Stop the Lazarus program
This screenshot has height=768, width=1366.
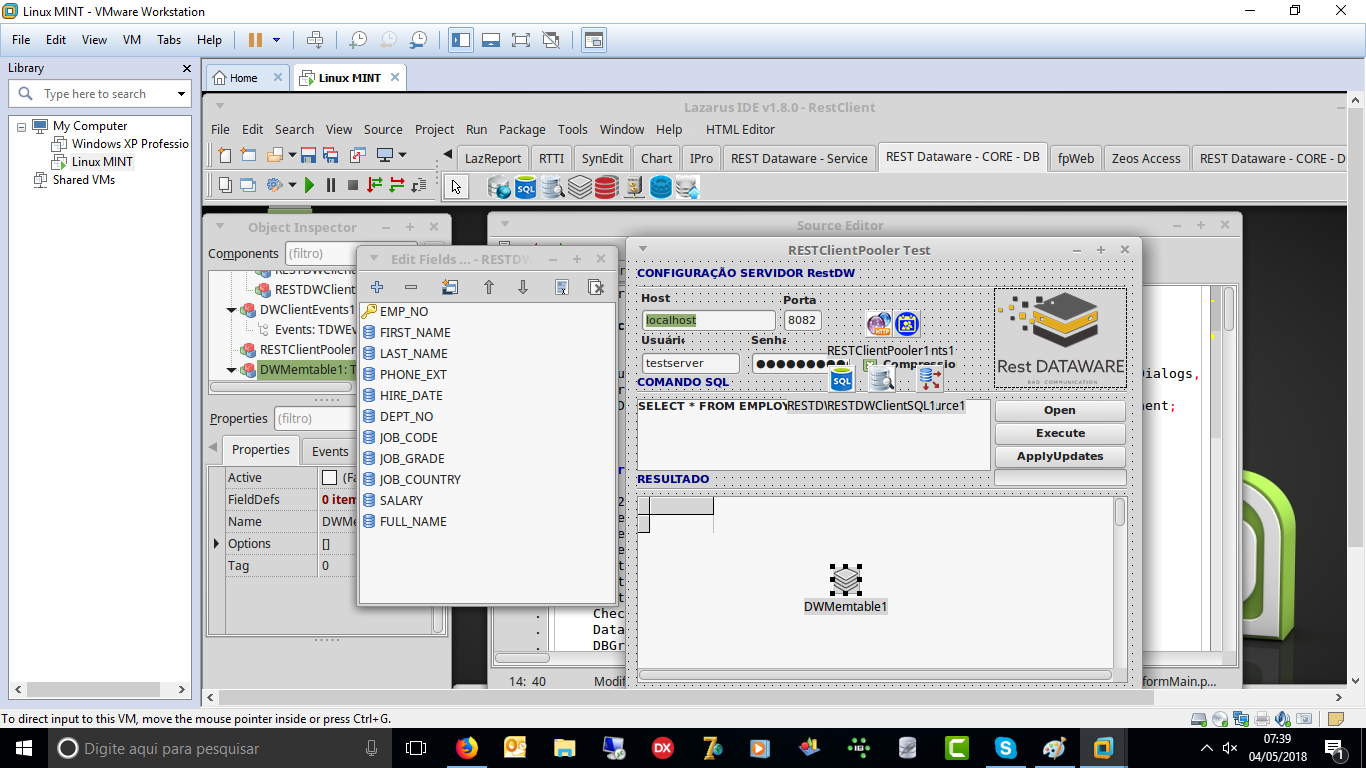pos(352,185)
